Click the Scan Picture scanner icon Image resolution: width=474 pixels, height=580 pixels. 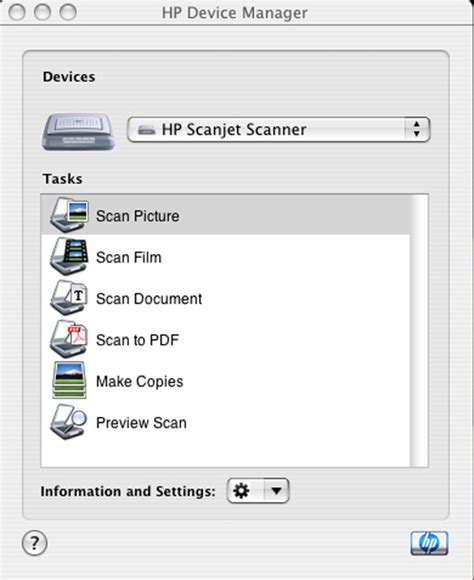pos(69,215)
